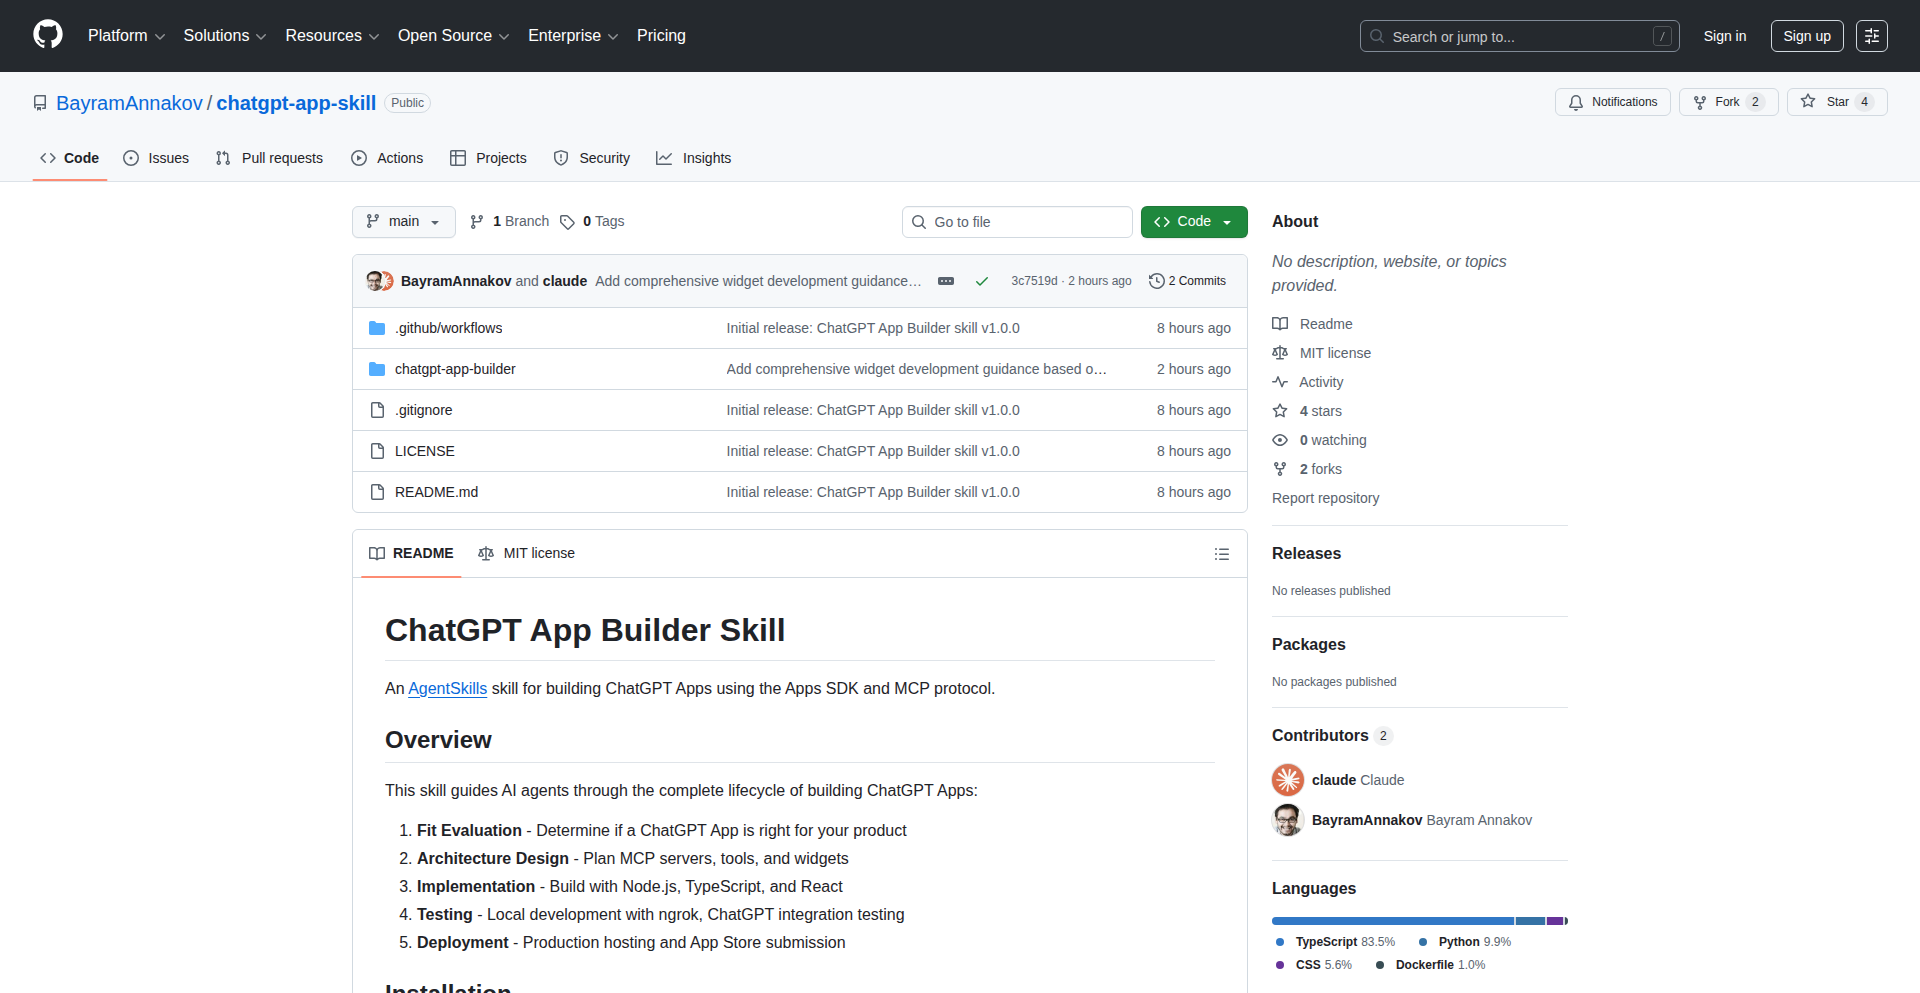Switch to the Issues tab
This screenshot has width=1920, height=993.
[x=156, y=158]
